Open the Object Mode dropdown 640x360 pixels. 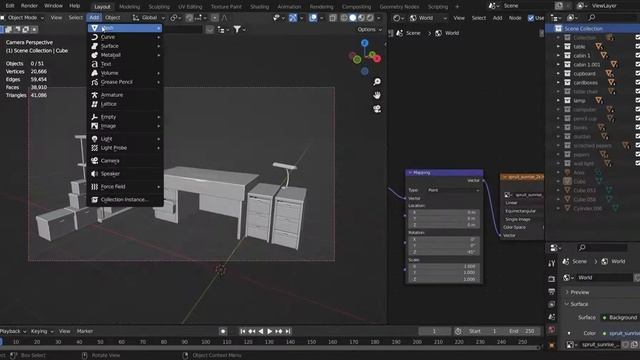pyautogui.click(x=22, y=18)
